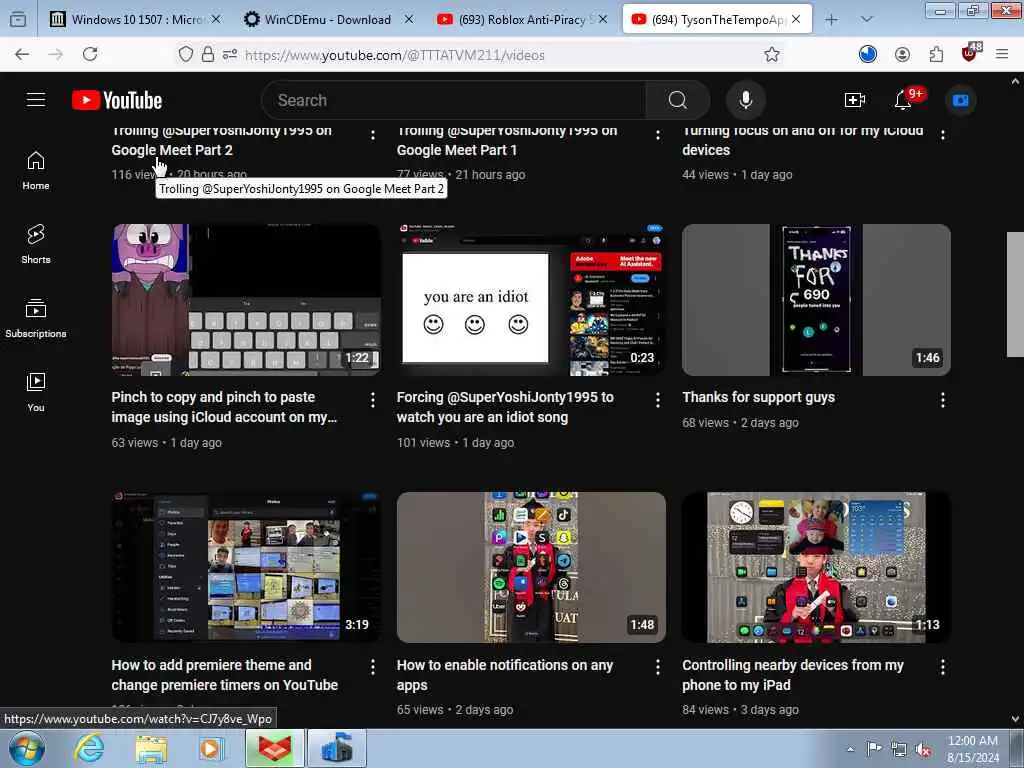This screenshot has width=1024, height=768.
Task: Play the 3:19 premiere theme thumbnail
Action: pyautogui.click(x=246, y=567)
